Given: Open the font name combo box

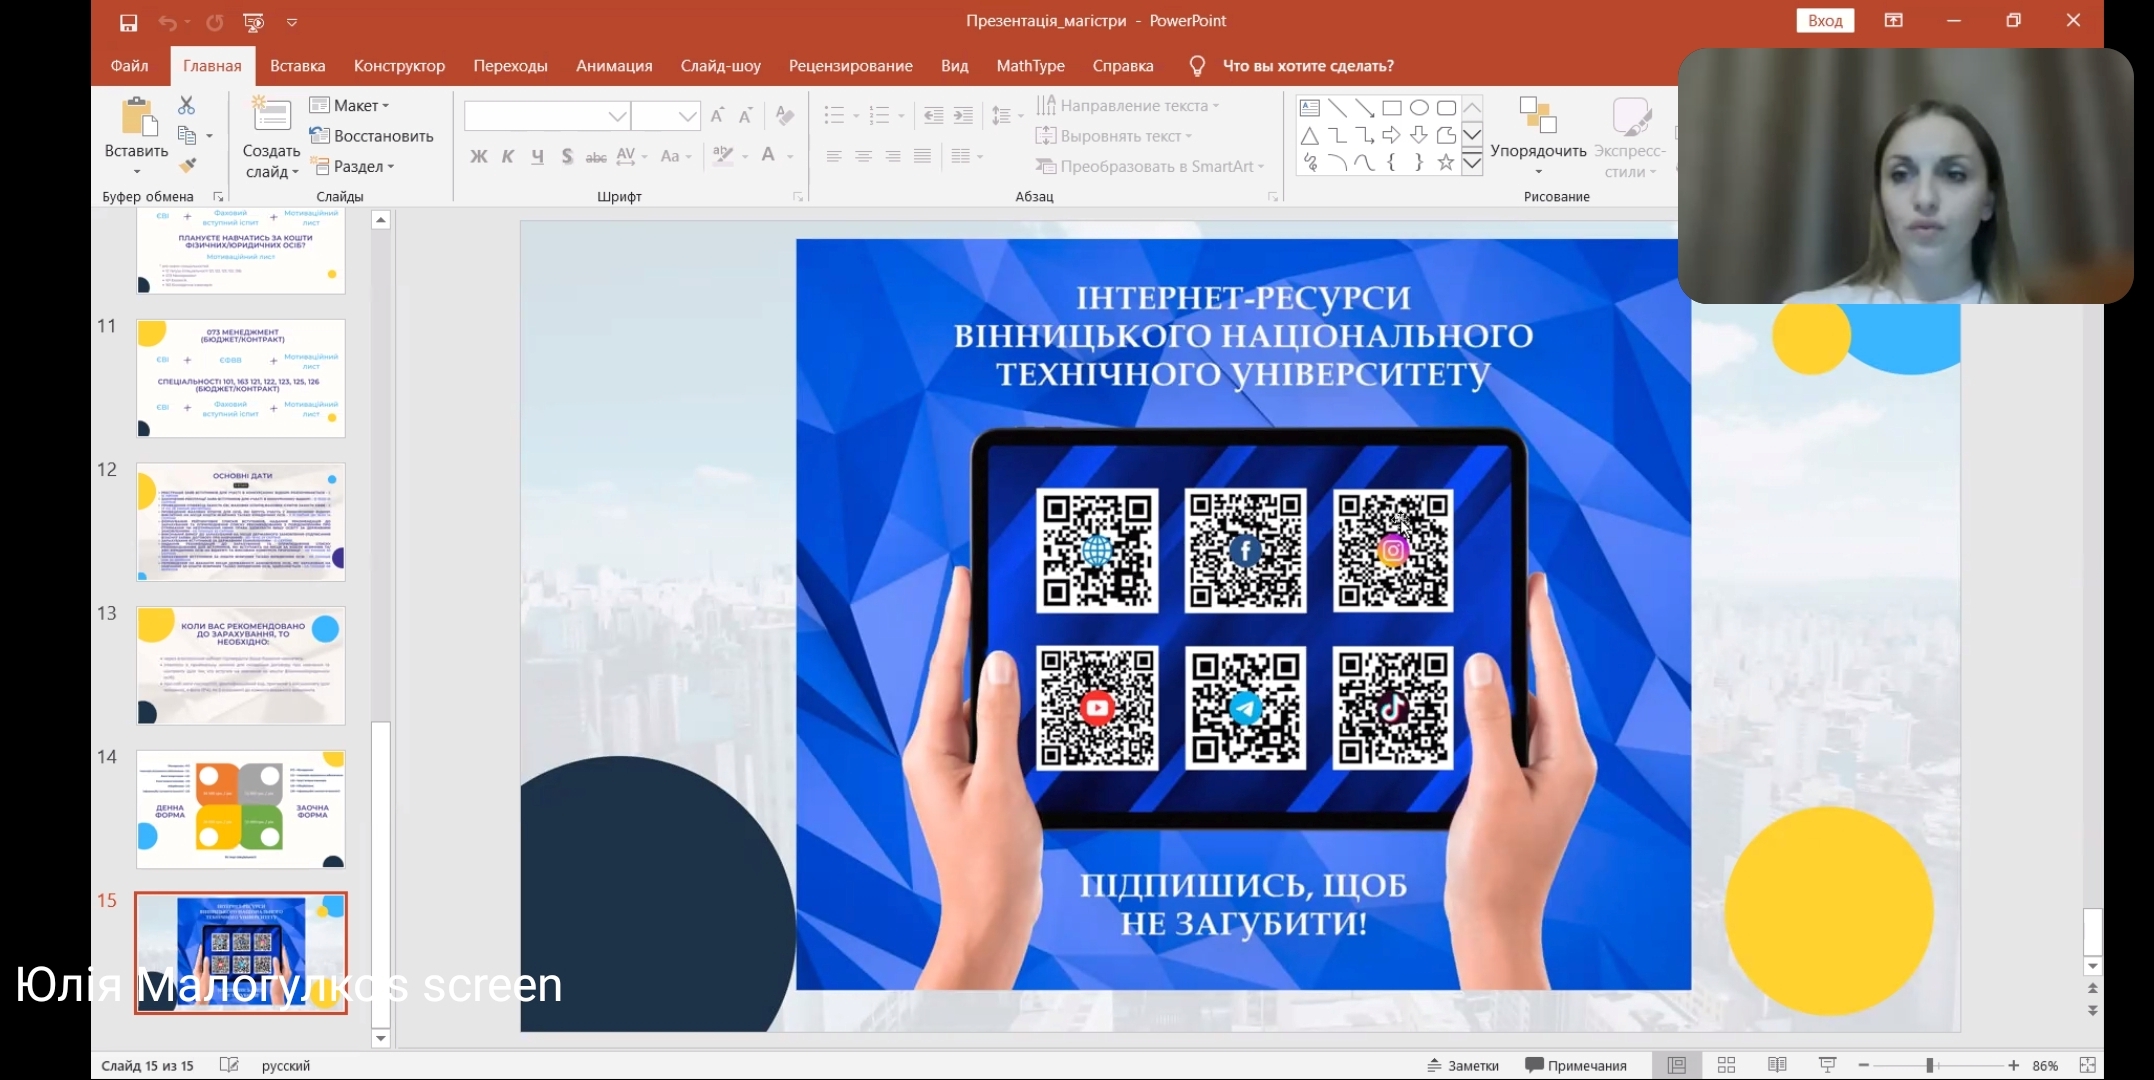Looking at the screenshot, I should (547, 116).
